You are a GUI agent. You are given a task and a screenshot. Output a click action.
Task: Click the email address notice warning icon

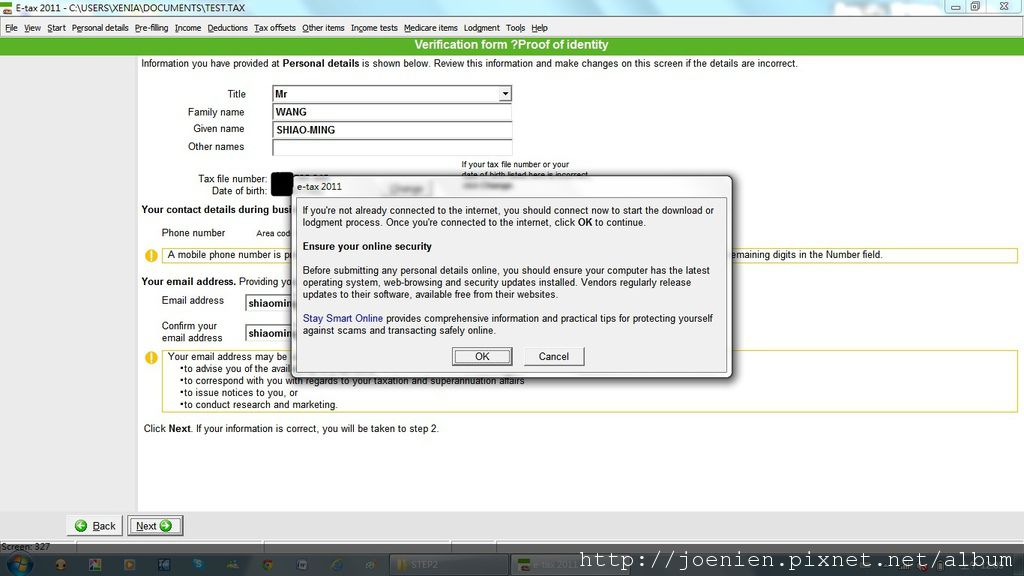[151, 357]
